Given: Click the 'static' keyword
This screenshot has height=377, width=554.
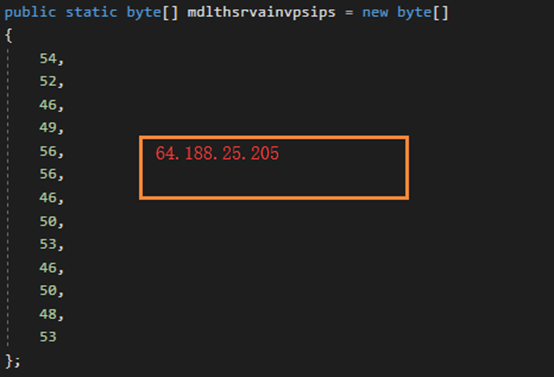Looking at the screenshot, I should tap(91, 12).
